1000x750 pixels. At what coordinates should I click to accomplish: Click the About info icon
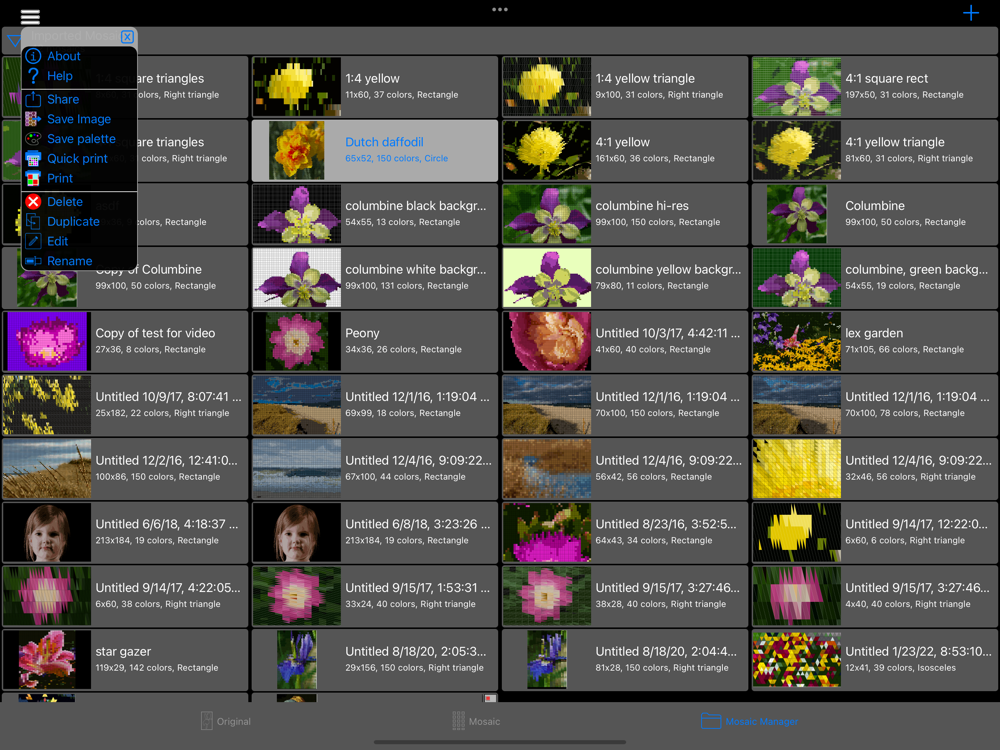(x=33, y=56)
